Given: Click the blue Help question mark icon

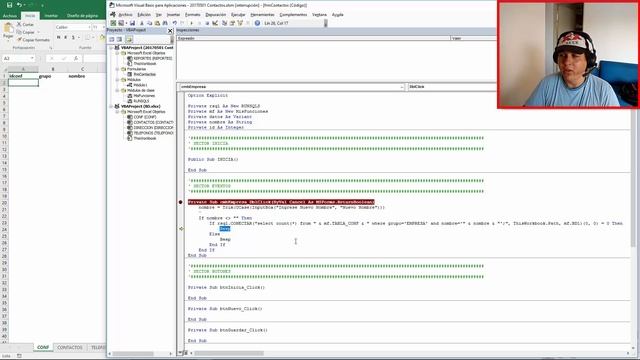Looking at the screenshot, I should [x=257, y=23].
